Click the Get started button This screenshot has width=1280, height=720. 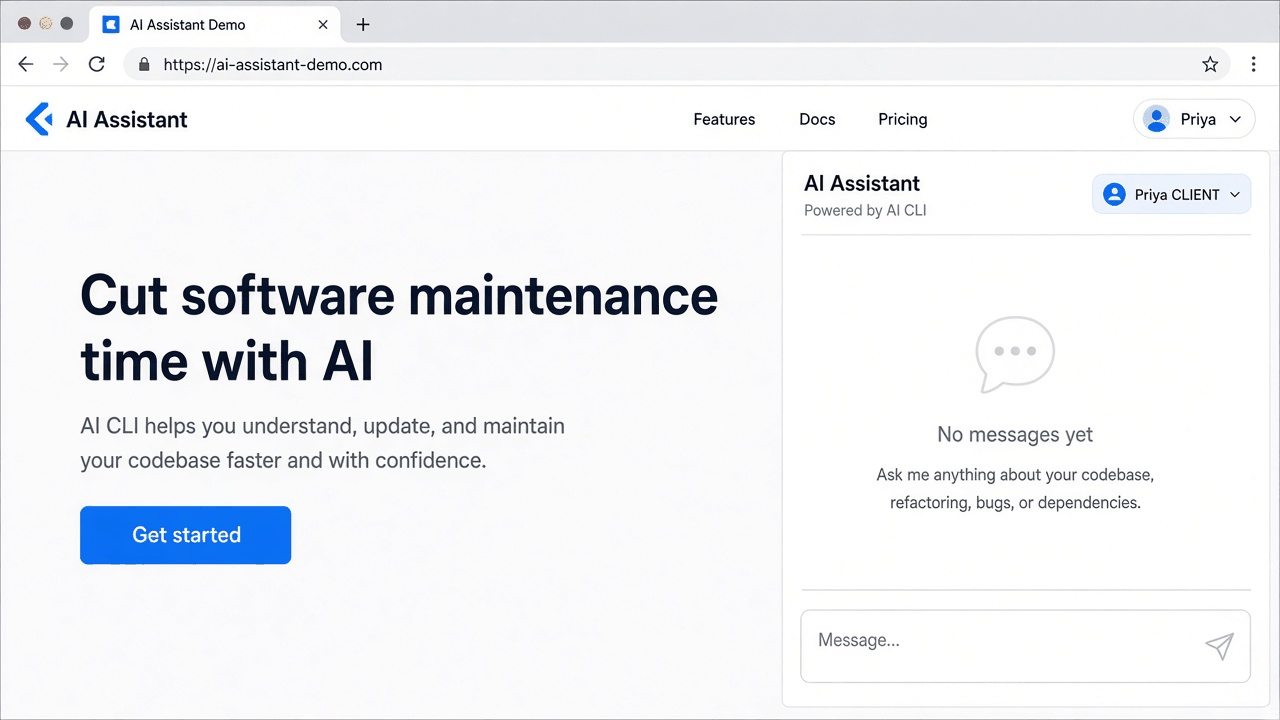point(186,535)
